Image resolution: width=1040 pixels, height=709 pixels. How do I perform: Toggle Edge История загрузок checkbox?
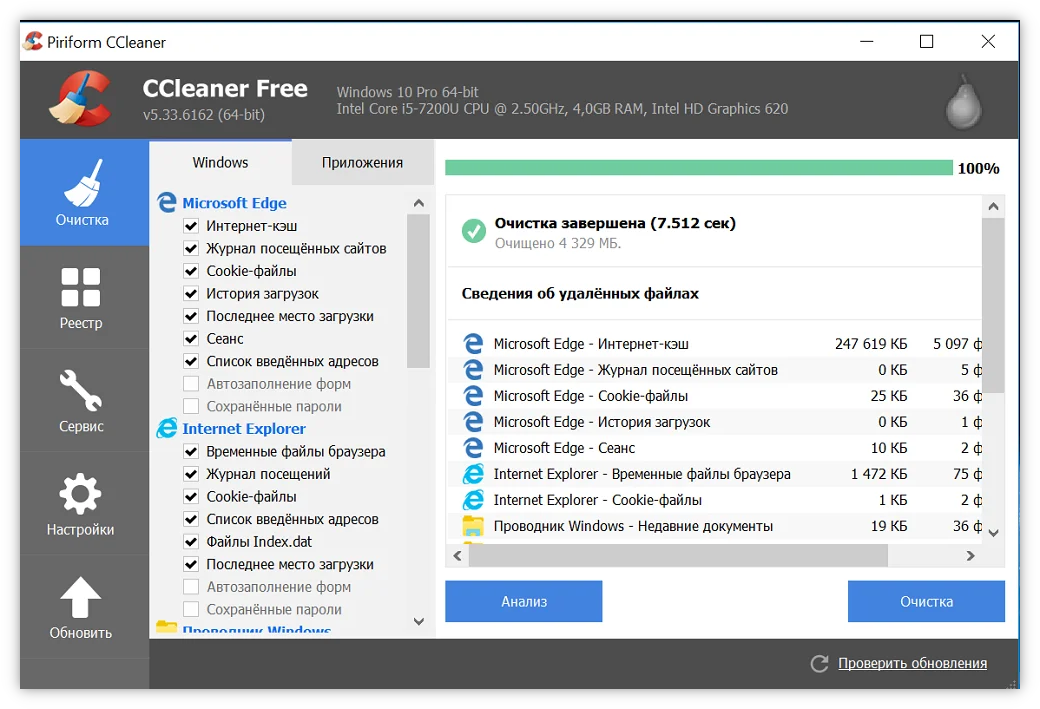click(x=191, y=294)
